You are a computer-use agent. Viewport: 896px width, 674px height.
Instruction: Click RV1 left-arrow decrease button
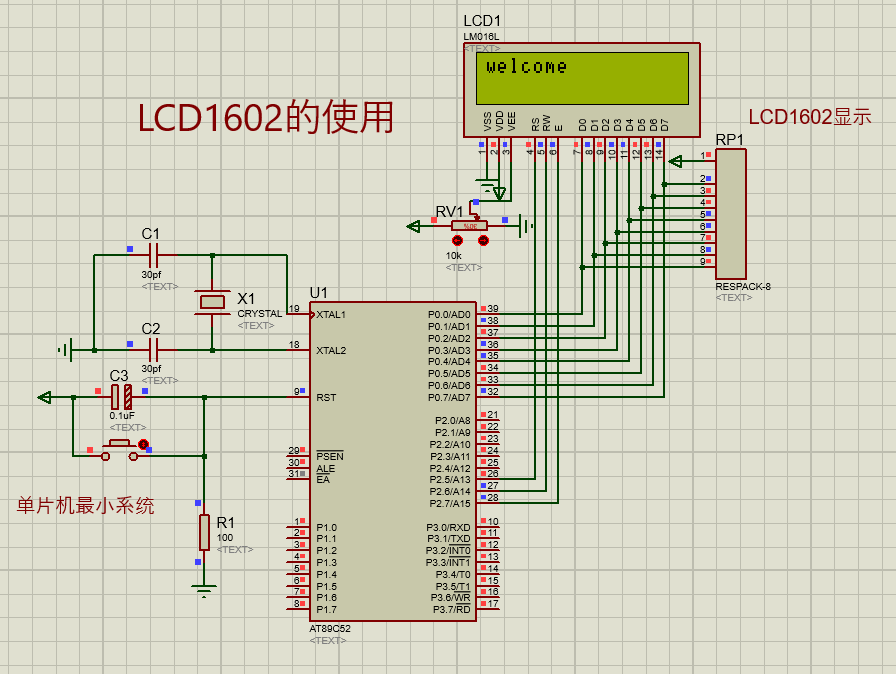pyautogui.click(x=457, y=240)
